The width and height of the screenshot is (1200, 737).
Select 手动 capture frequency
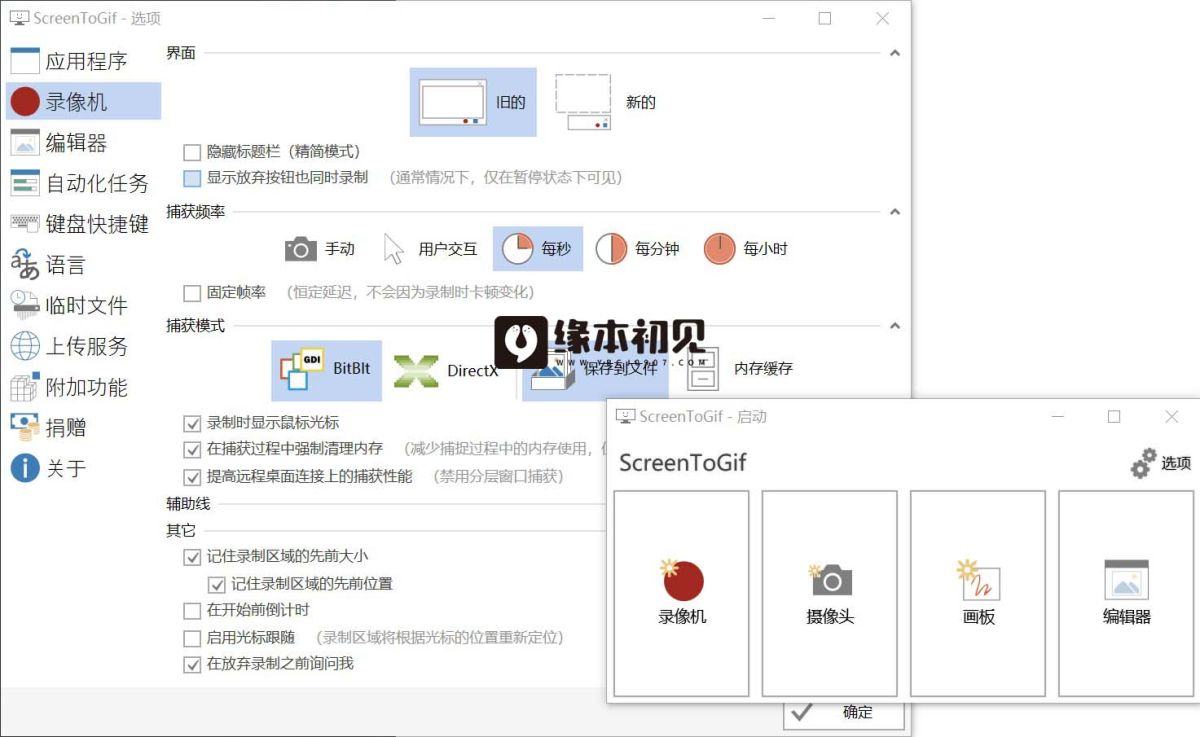coord(320,249)
